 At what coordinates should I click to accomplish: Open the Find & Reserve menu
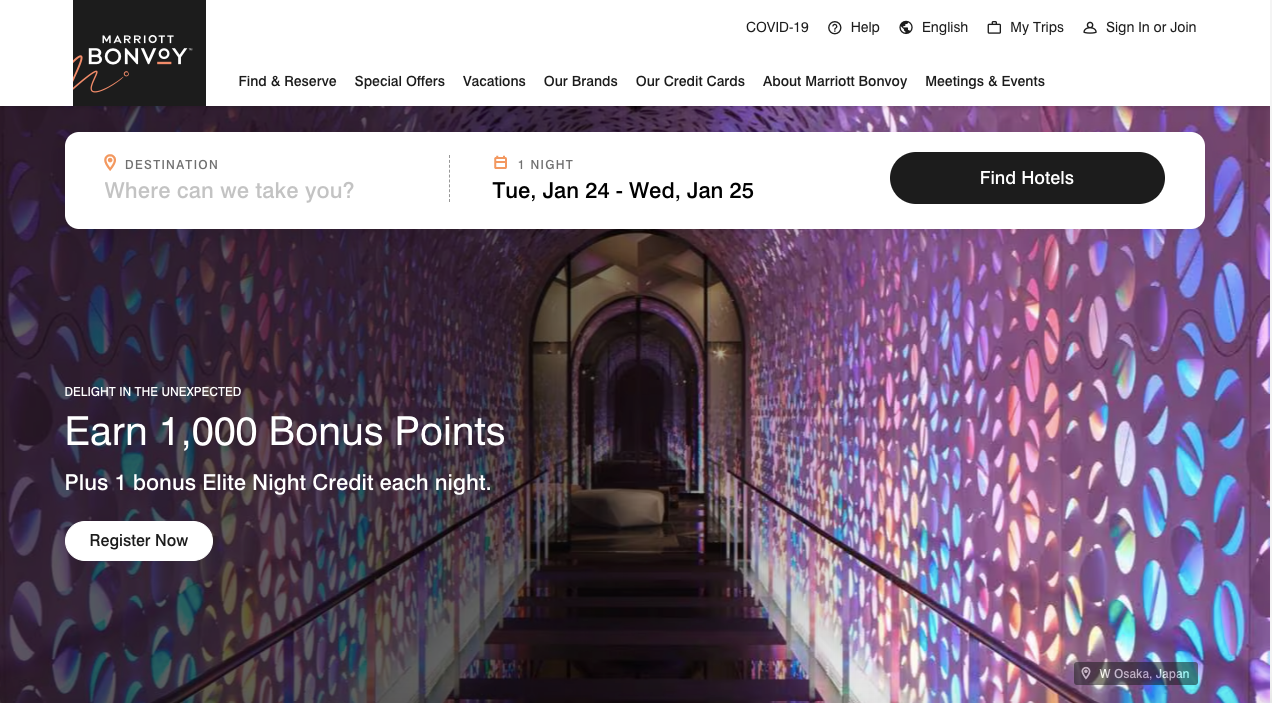(287, 81)
